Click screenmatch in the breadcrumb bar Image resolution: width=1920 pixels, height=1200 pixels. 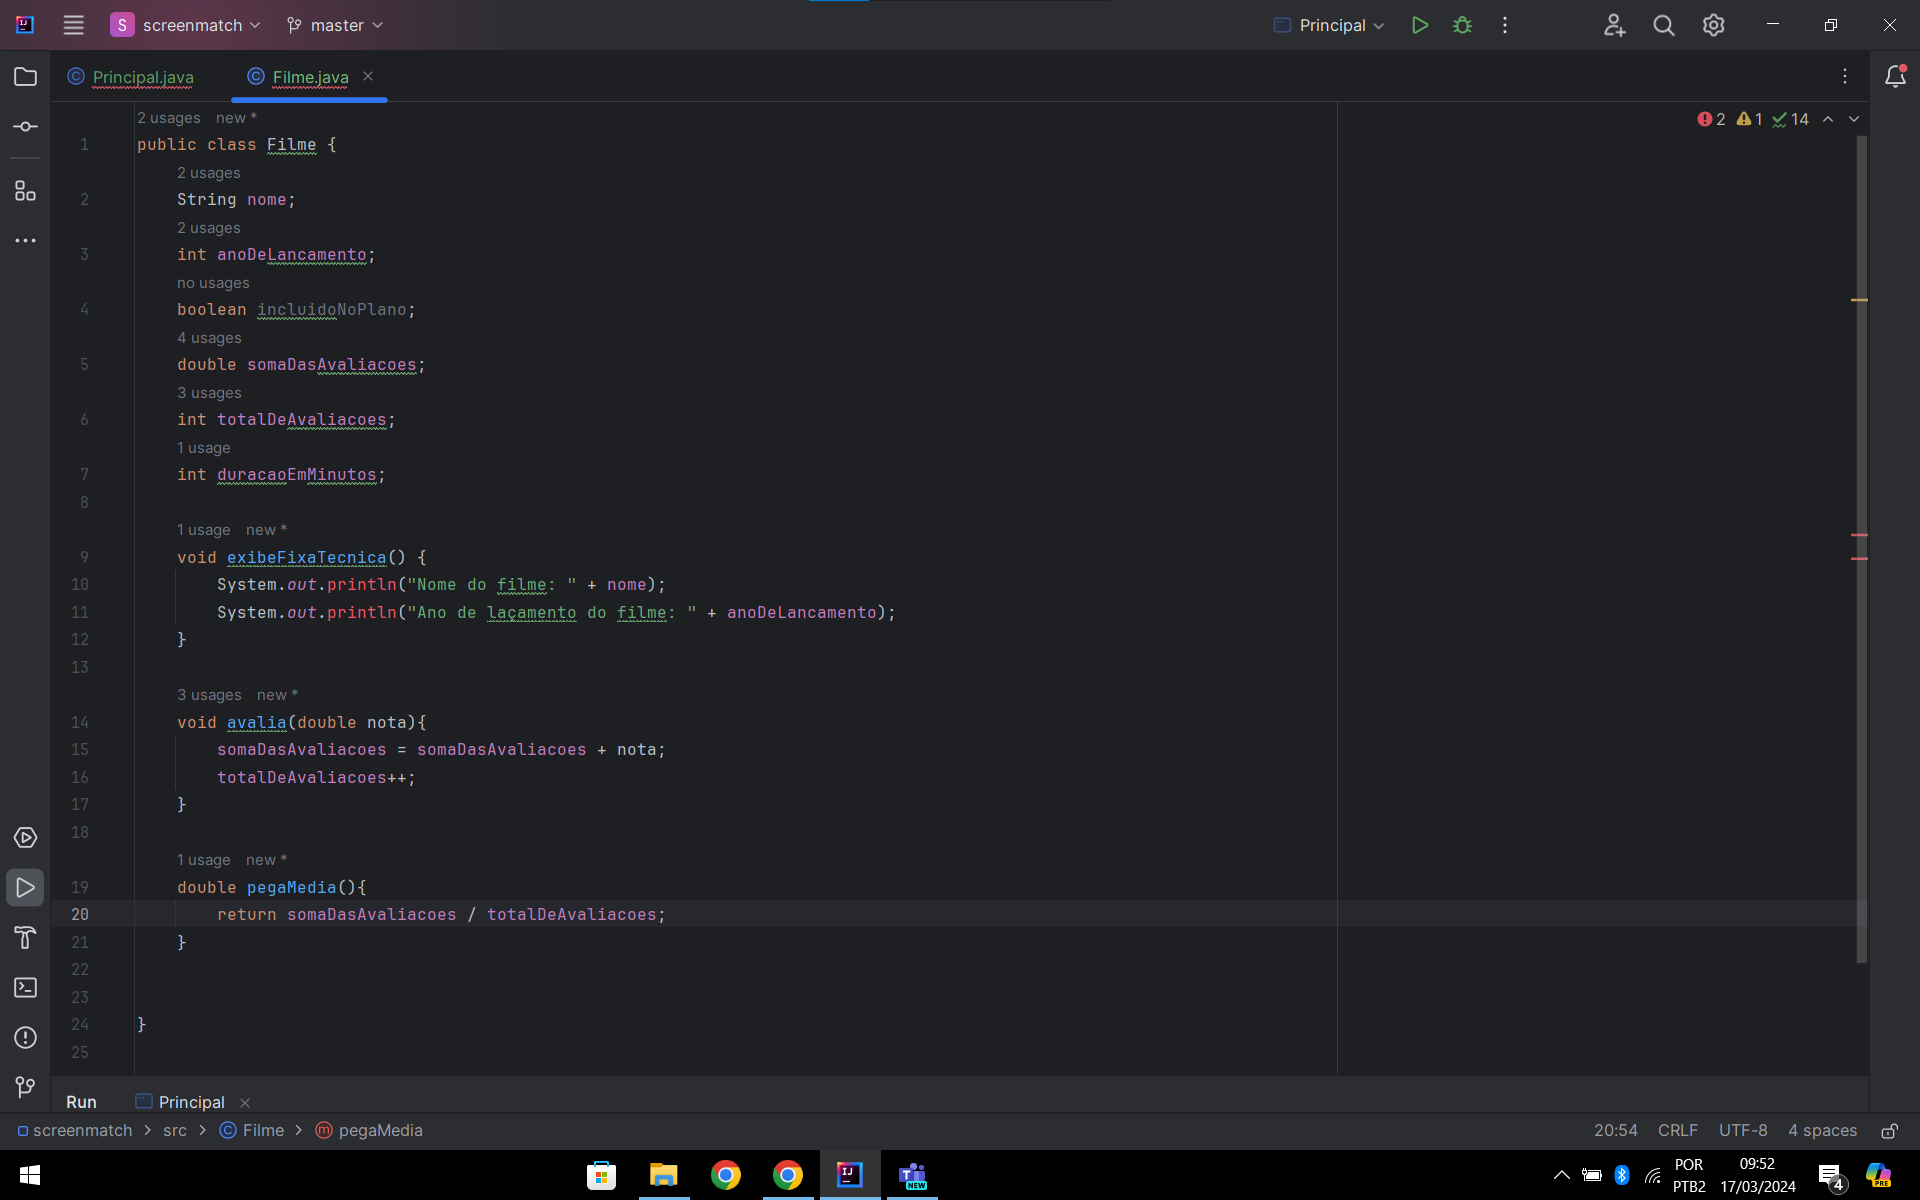pos(75,1130)
